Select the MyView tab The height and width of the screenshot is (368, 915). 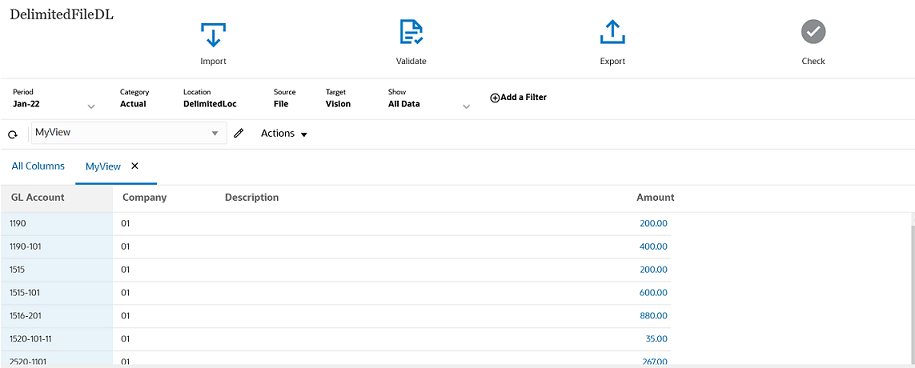click(103, 166)
